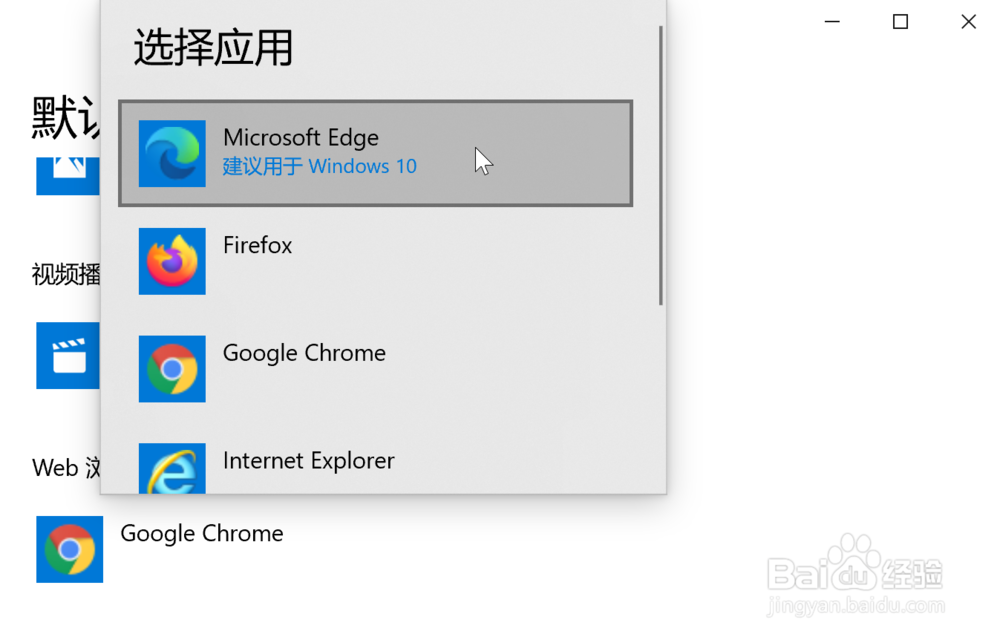
Task: Click the '视频播' section label
Action: 66,275
